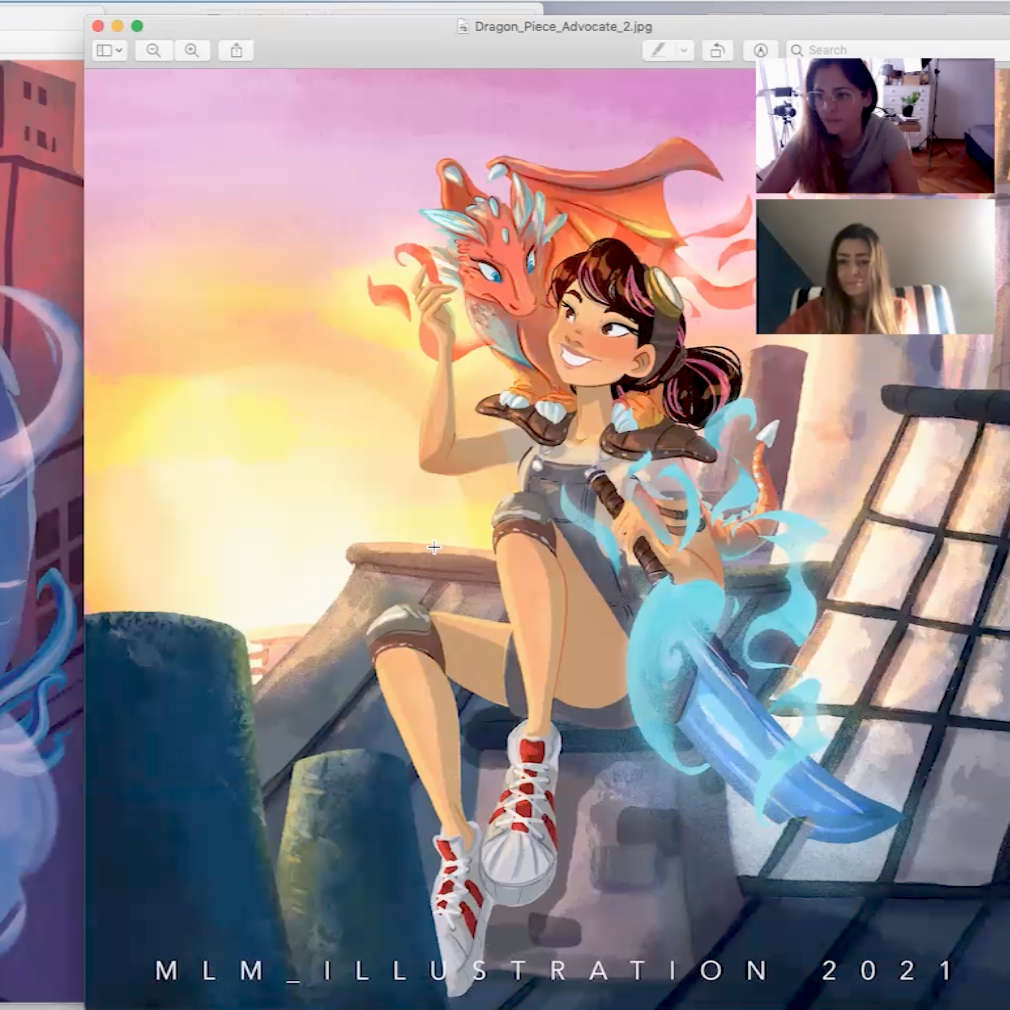
Task: Click the JPG file proxy icon in title bar
Action: pyautogui.click(x=462, y=26)
